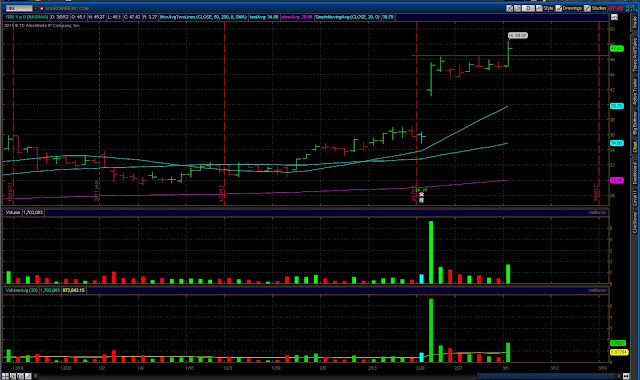Open the Times And Sales side tab
The height and width of the screenshot is (380, 640).
[635, 55]
